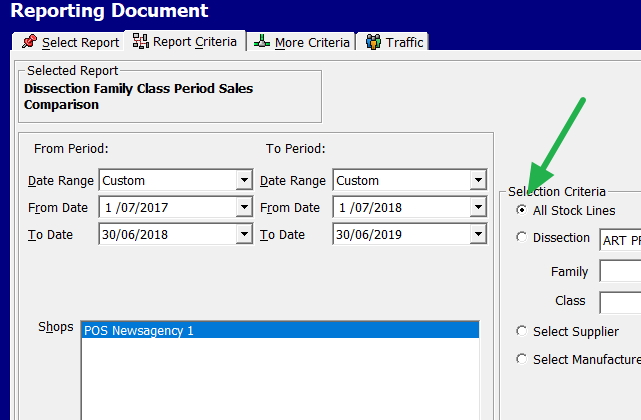Expand the 1/07/2017 From Date picker arrow
The image size is (641, 420).
[244, 207]
